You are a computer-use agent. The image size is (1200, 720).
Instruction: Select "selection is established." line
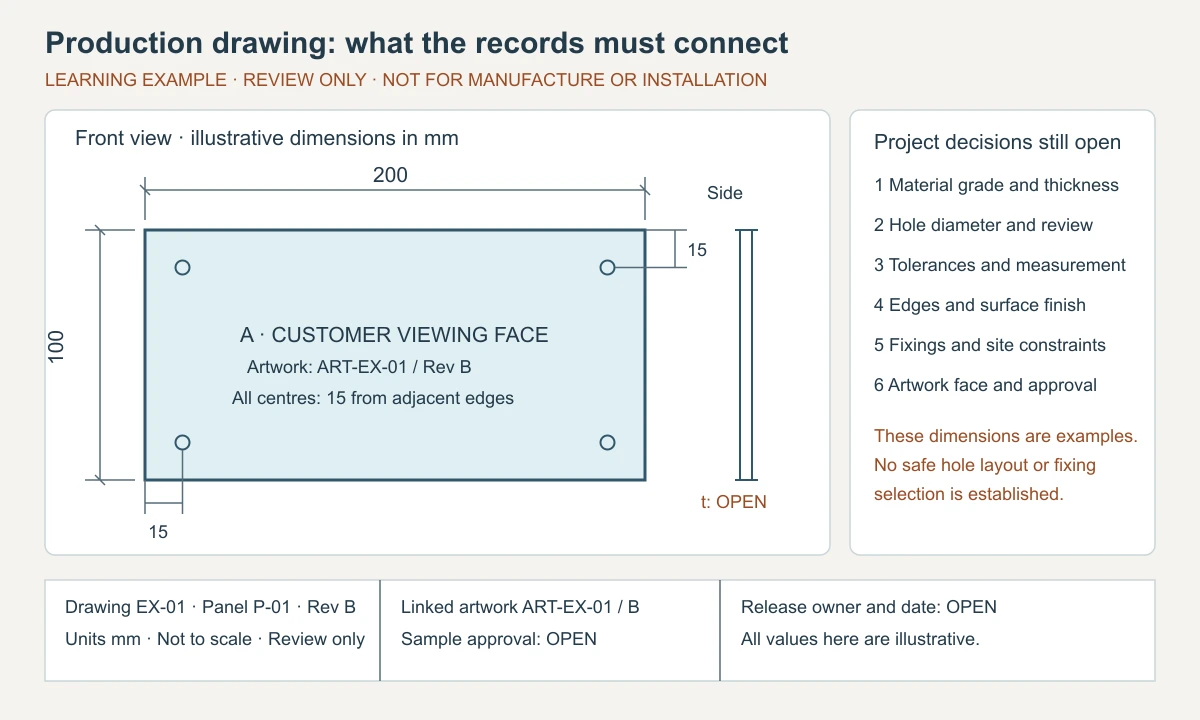pos(968,494)
